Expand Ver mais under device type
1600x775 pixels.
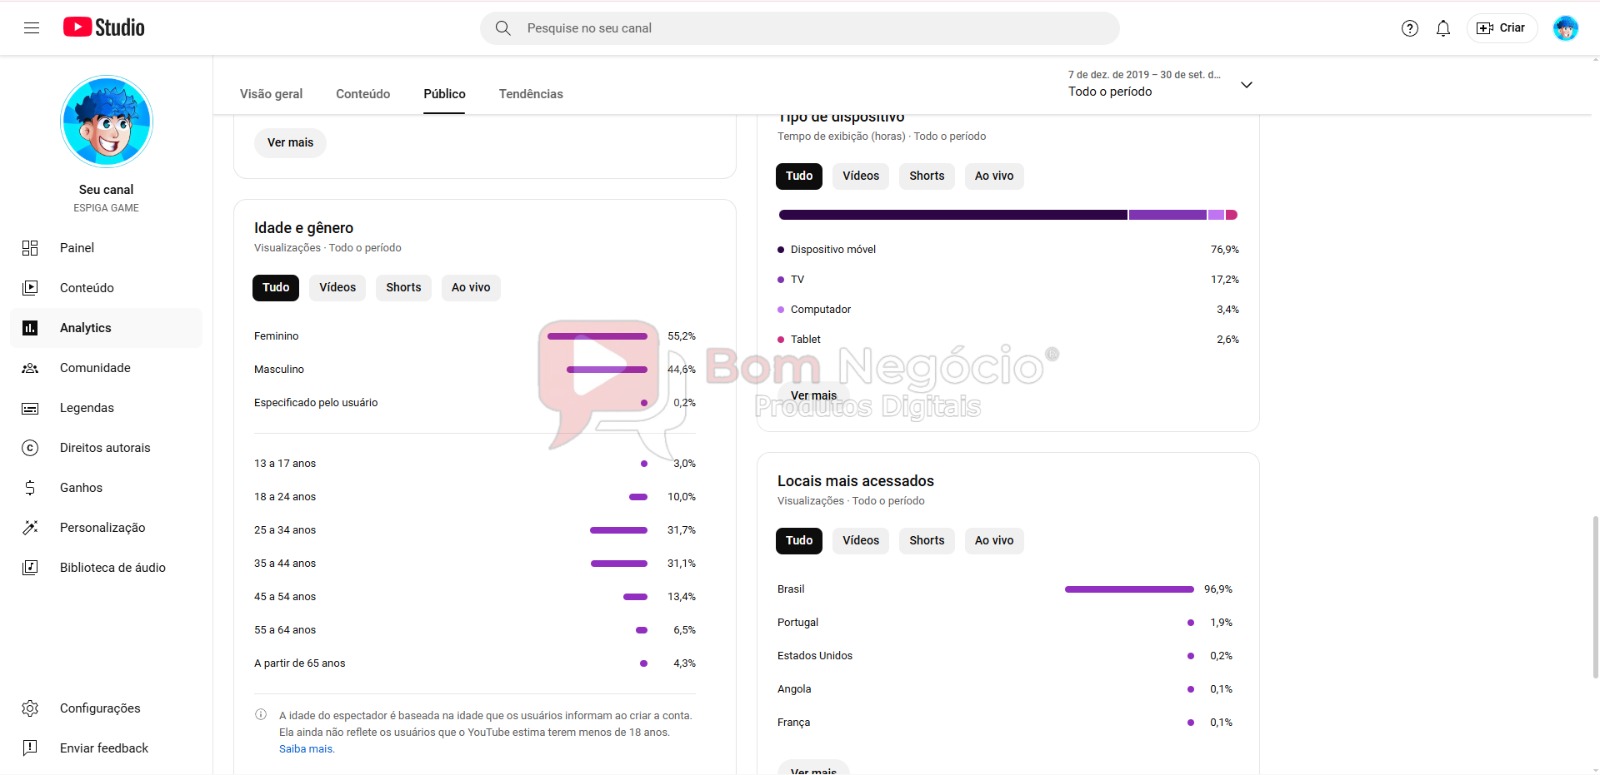[813, 396]
